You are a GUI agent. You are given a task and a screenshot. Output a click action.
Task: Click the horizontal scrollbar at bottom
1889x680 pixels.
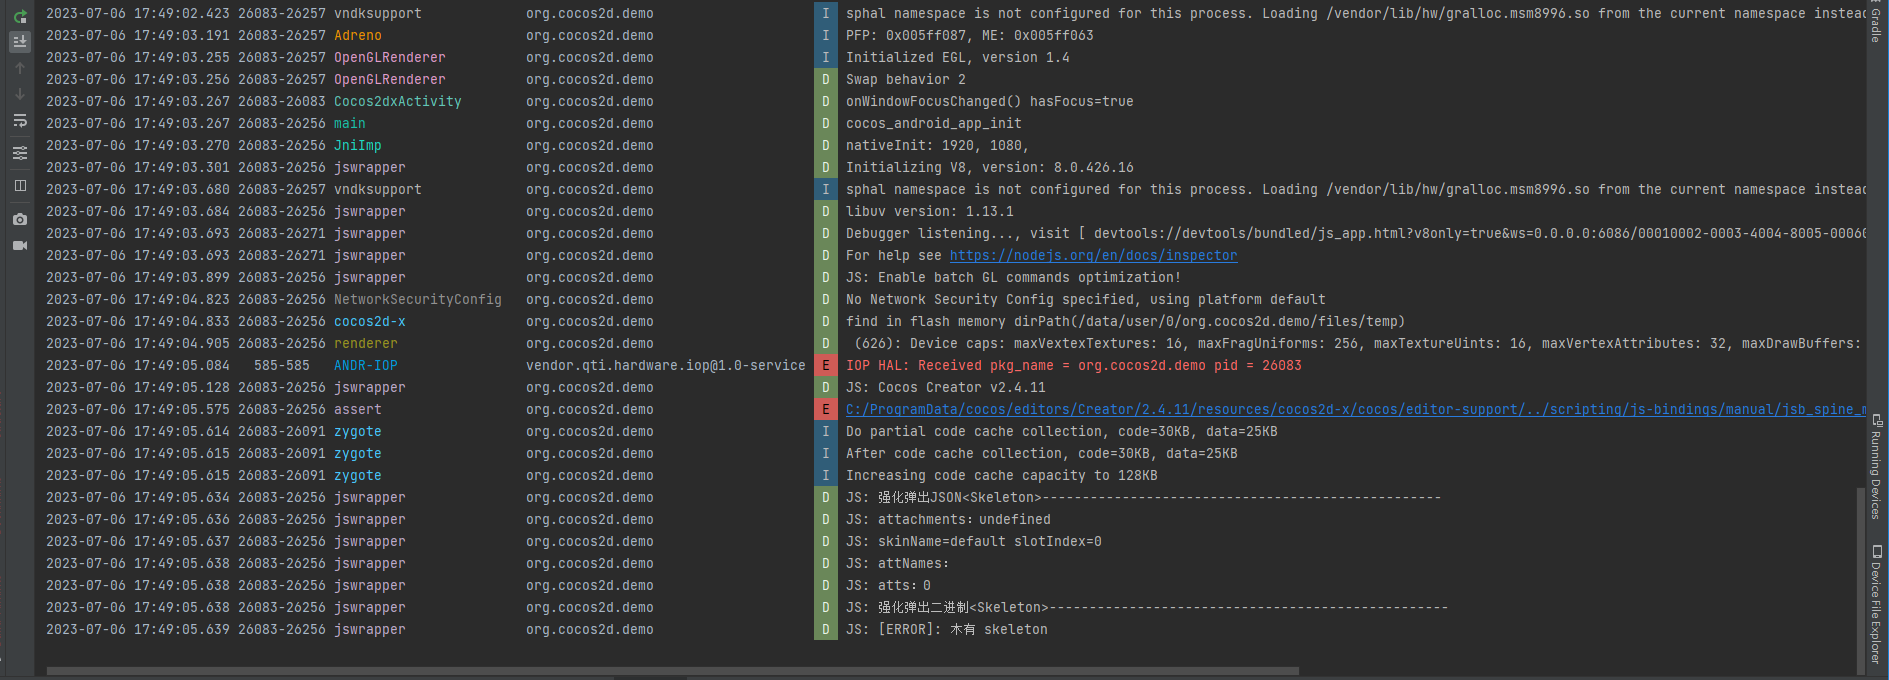tap(672, 671)
